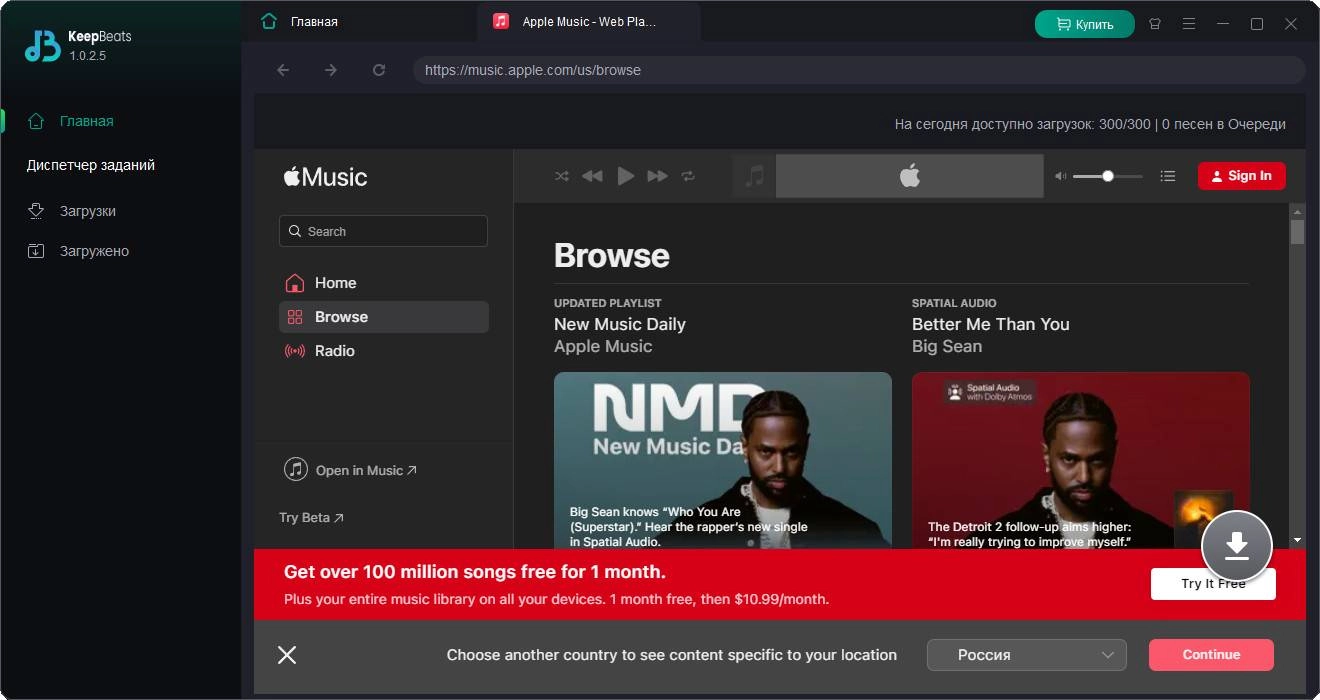The image size is (1320, 700).
Task: Click the Apple Music Search field
Action: click(383, 231)
